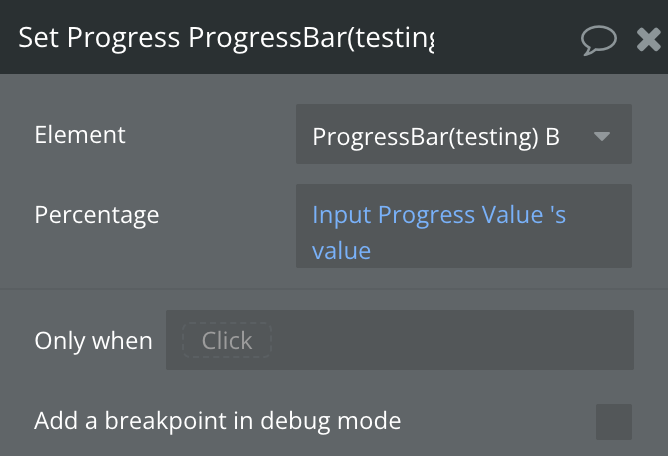
Task: Click the Element dropdown arrow
Action: pos(602,136)
